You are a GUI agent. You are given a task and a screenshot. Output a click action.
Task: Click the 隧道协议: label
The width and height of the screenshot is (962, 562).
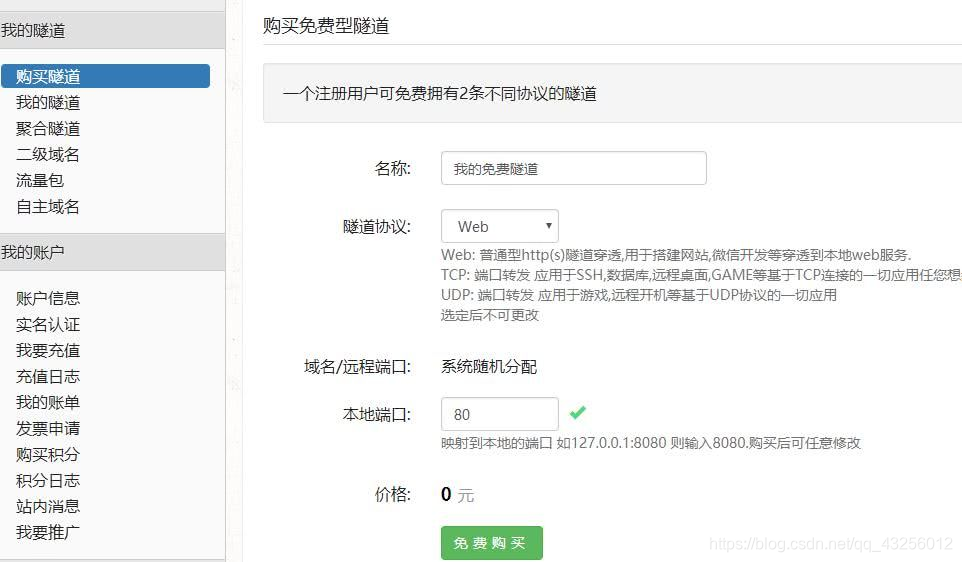377,227
